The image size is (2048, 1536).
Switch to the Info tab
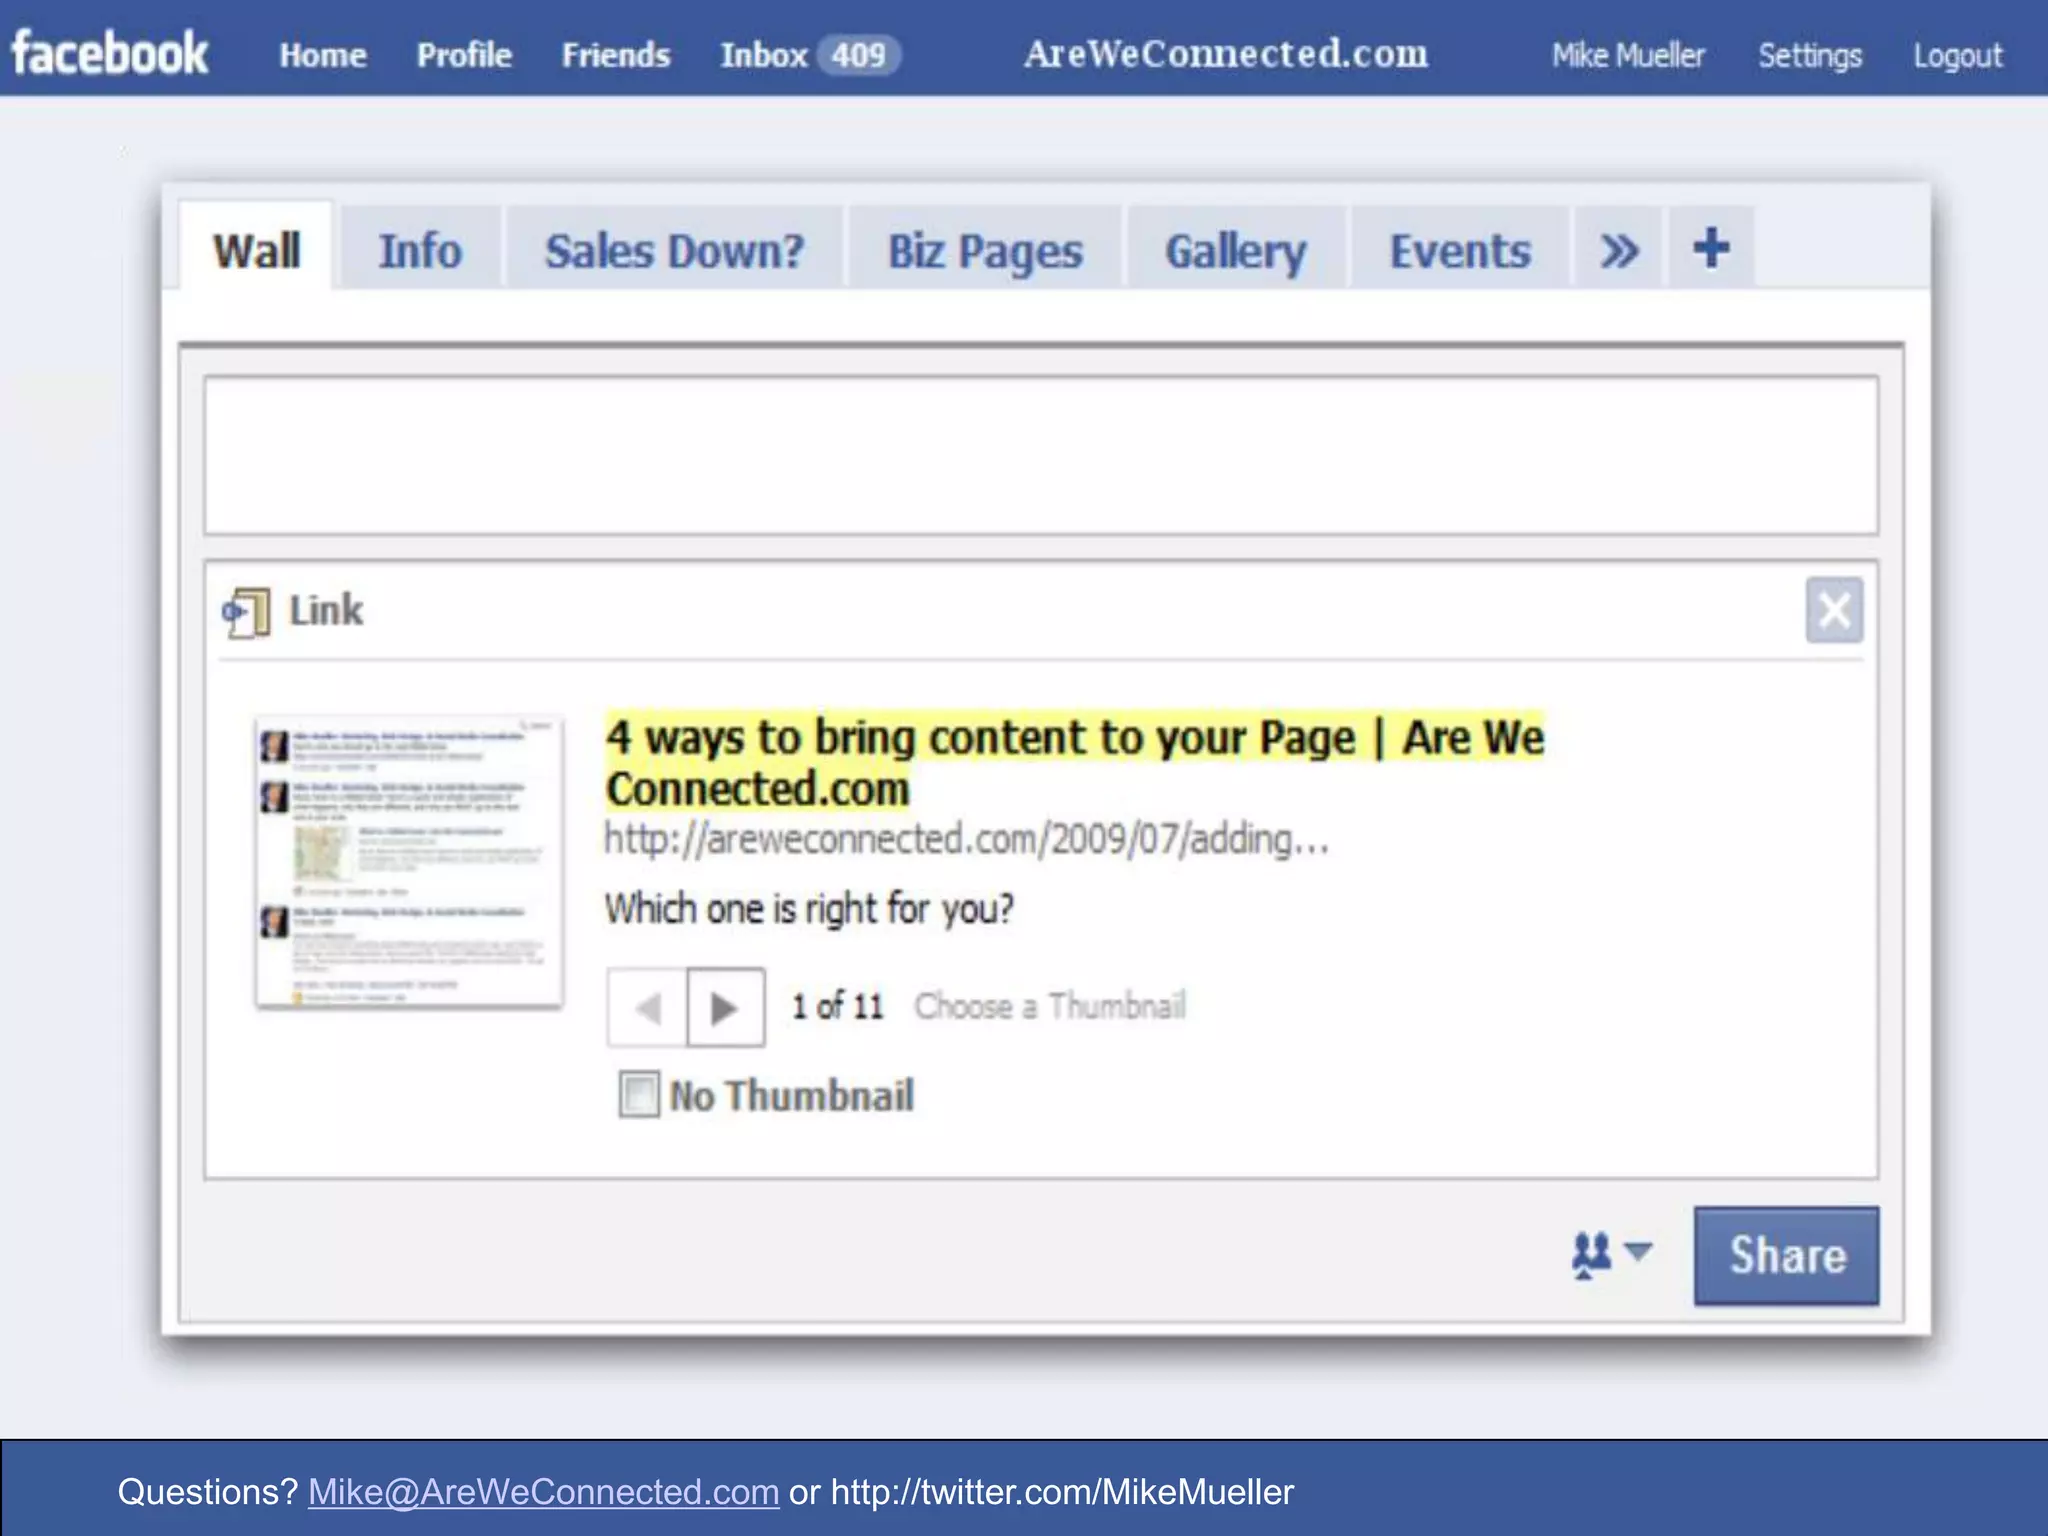420,250
